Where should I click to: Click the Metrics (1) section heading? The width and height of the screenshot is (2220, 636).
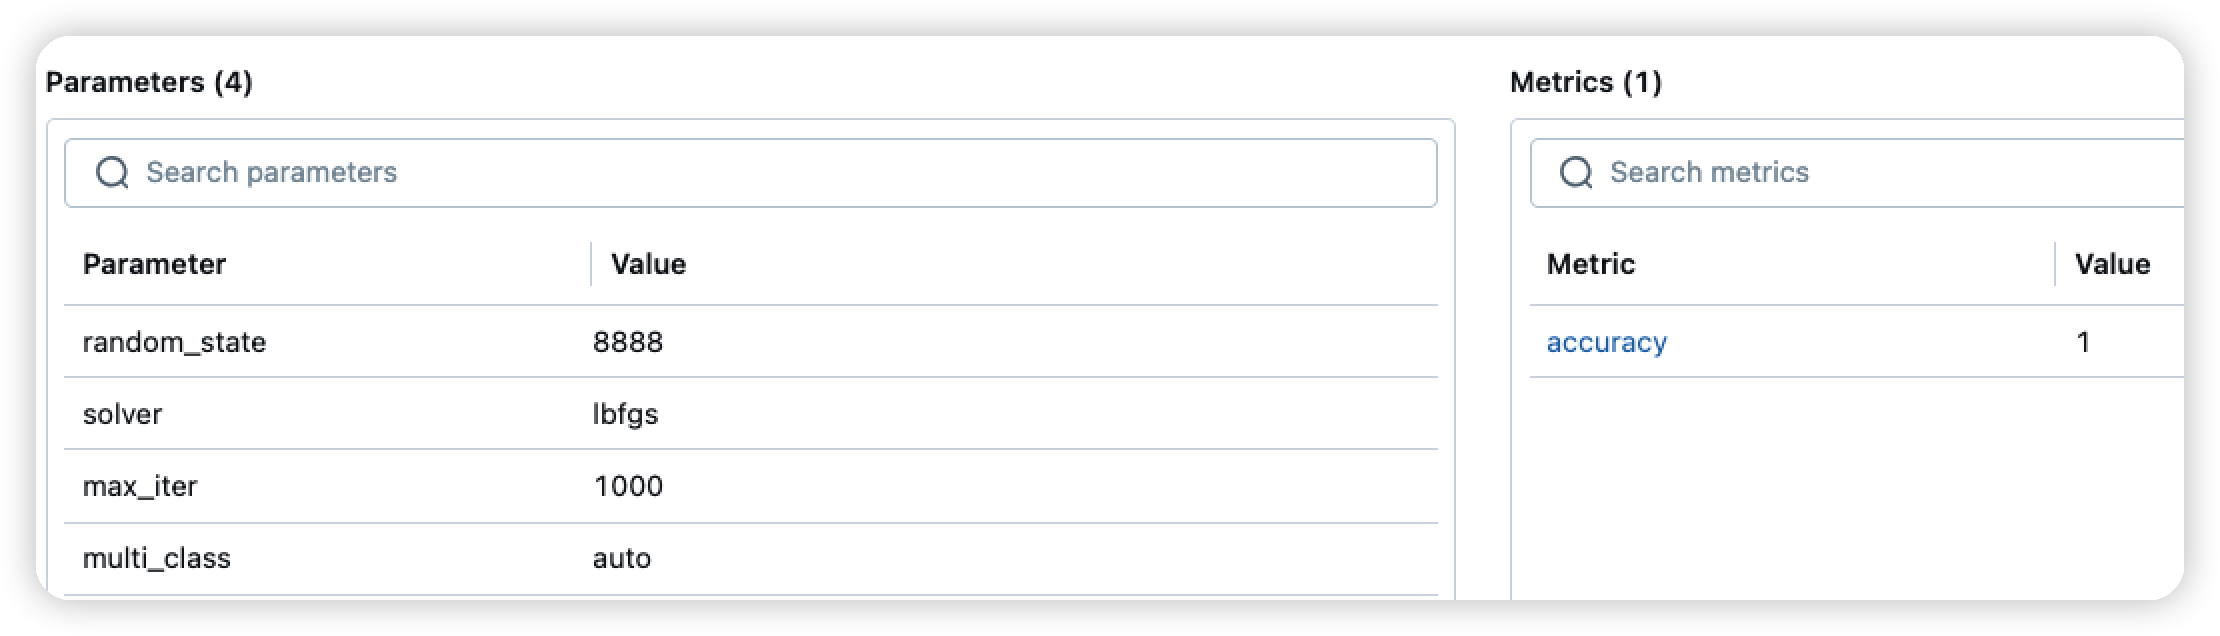click(1585, 82)
